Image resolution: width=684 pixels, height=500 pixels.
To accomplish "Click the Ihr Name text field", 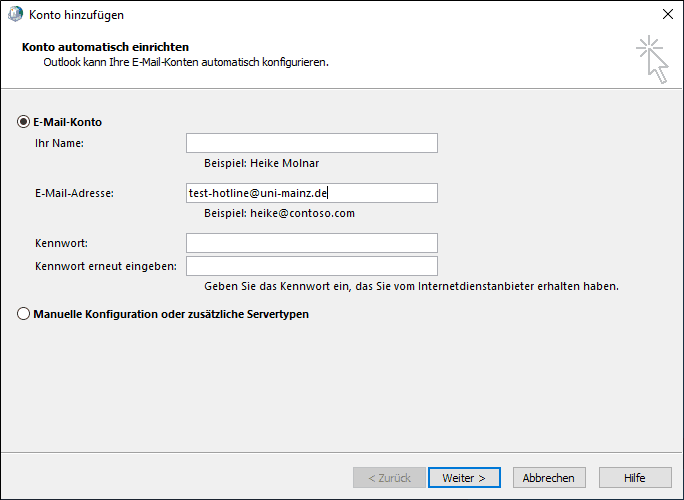I will point(311,143).
